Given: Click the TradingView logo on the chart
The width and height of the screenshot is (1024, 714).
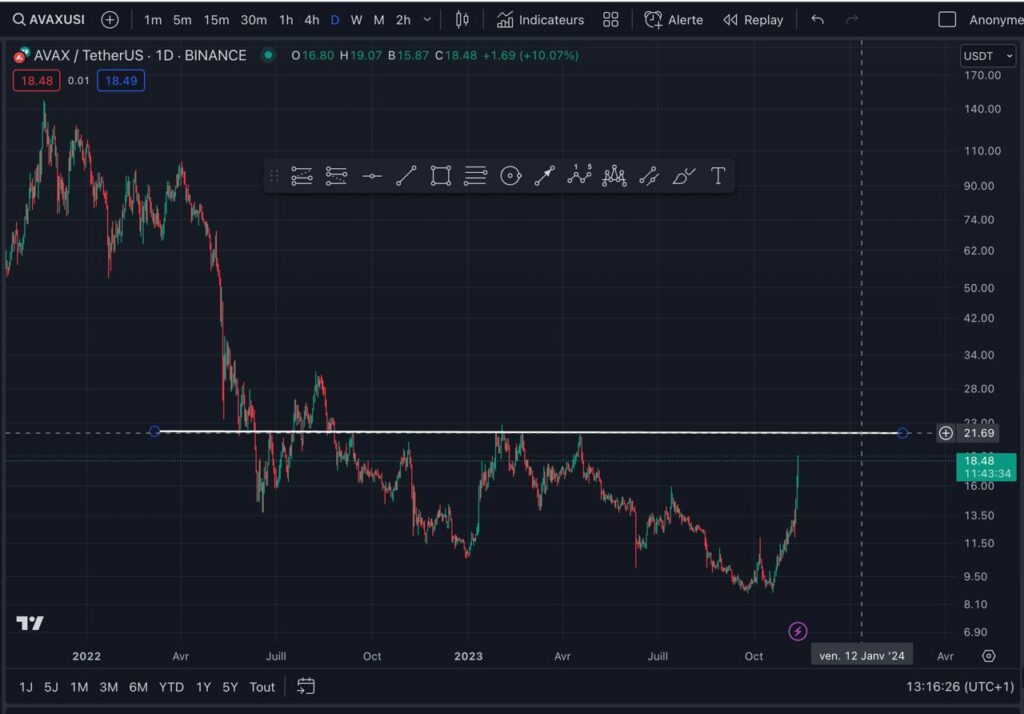Looking at the screenshot, I should pos(30,623).
